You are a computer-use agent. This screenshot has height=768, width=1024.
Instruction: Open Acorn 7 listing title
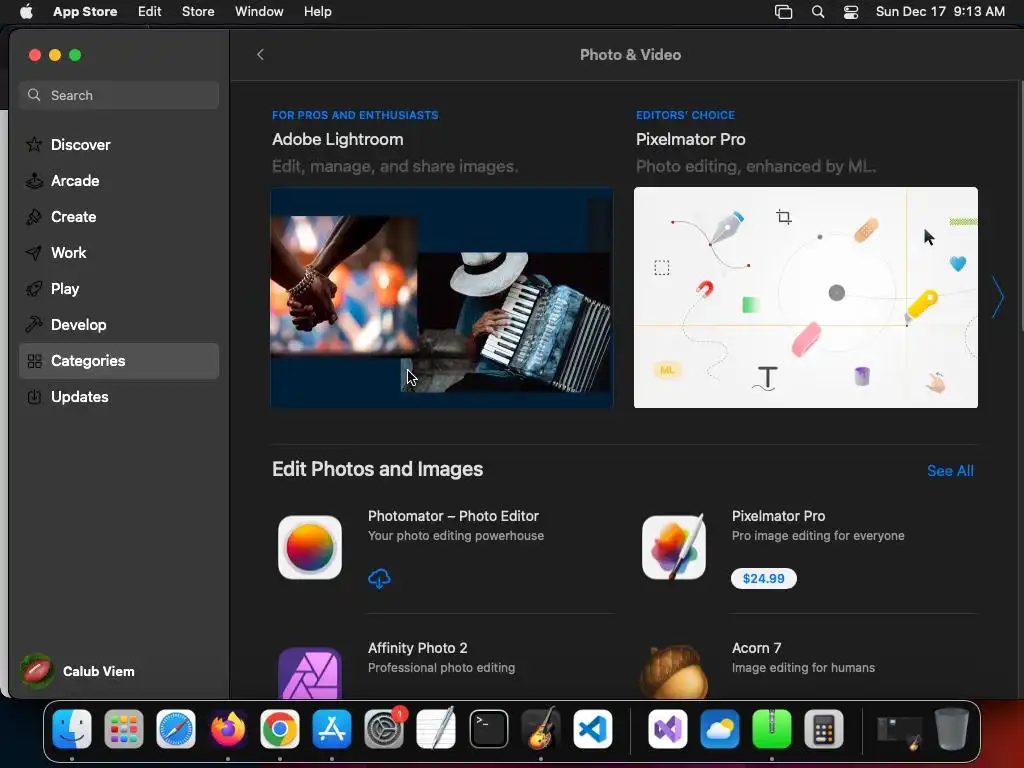(x=756, y=648)
